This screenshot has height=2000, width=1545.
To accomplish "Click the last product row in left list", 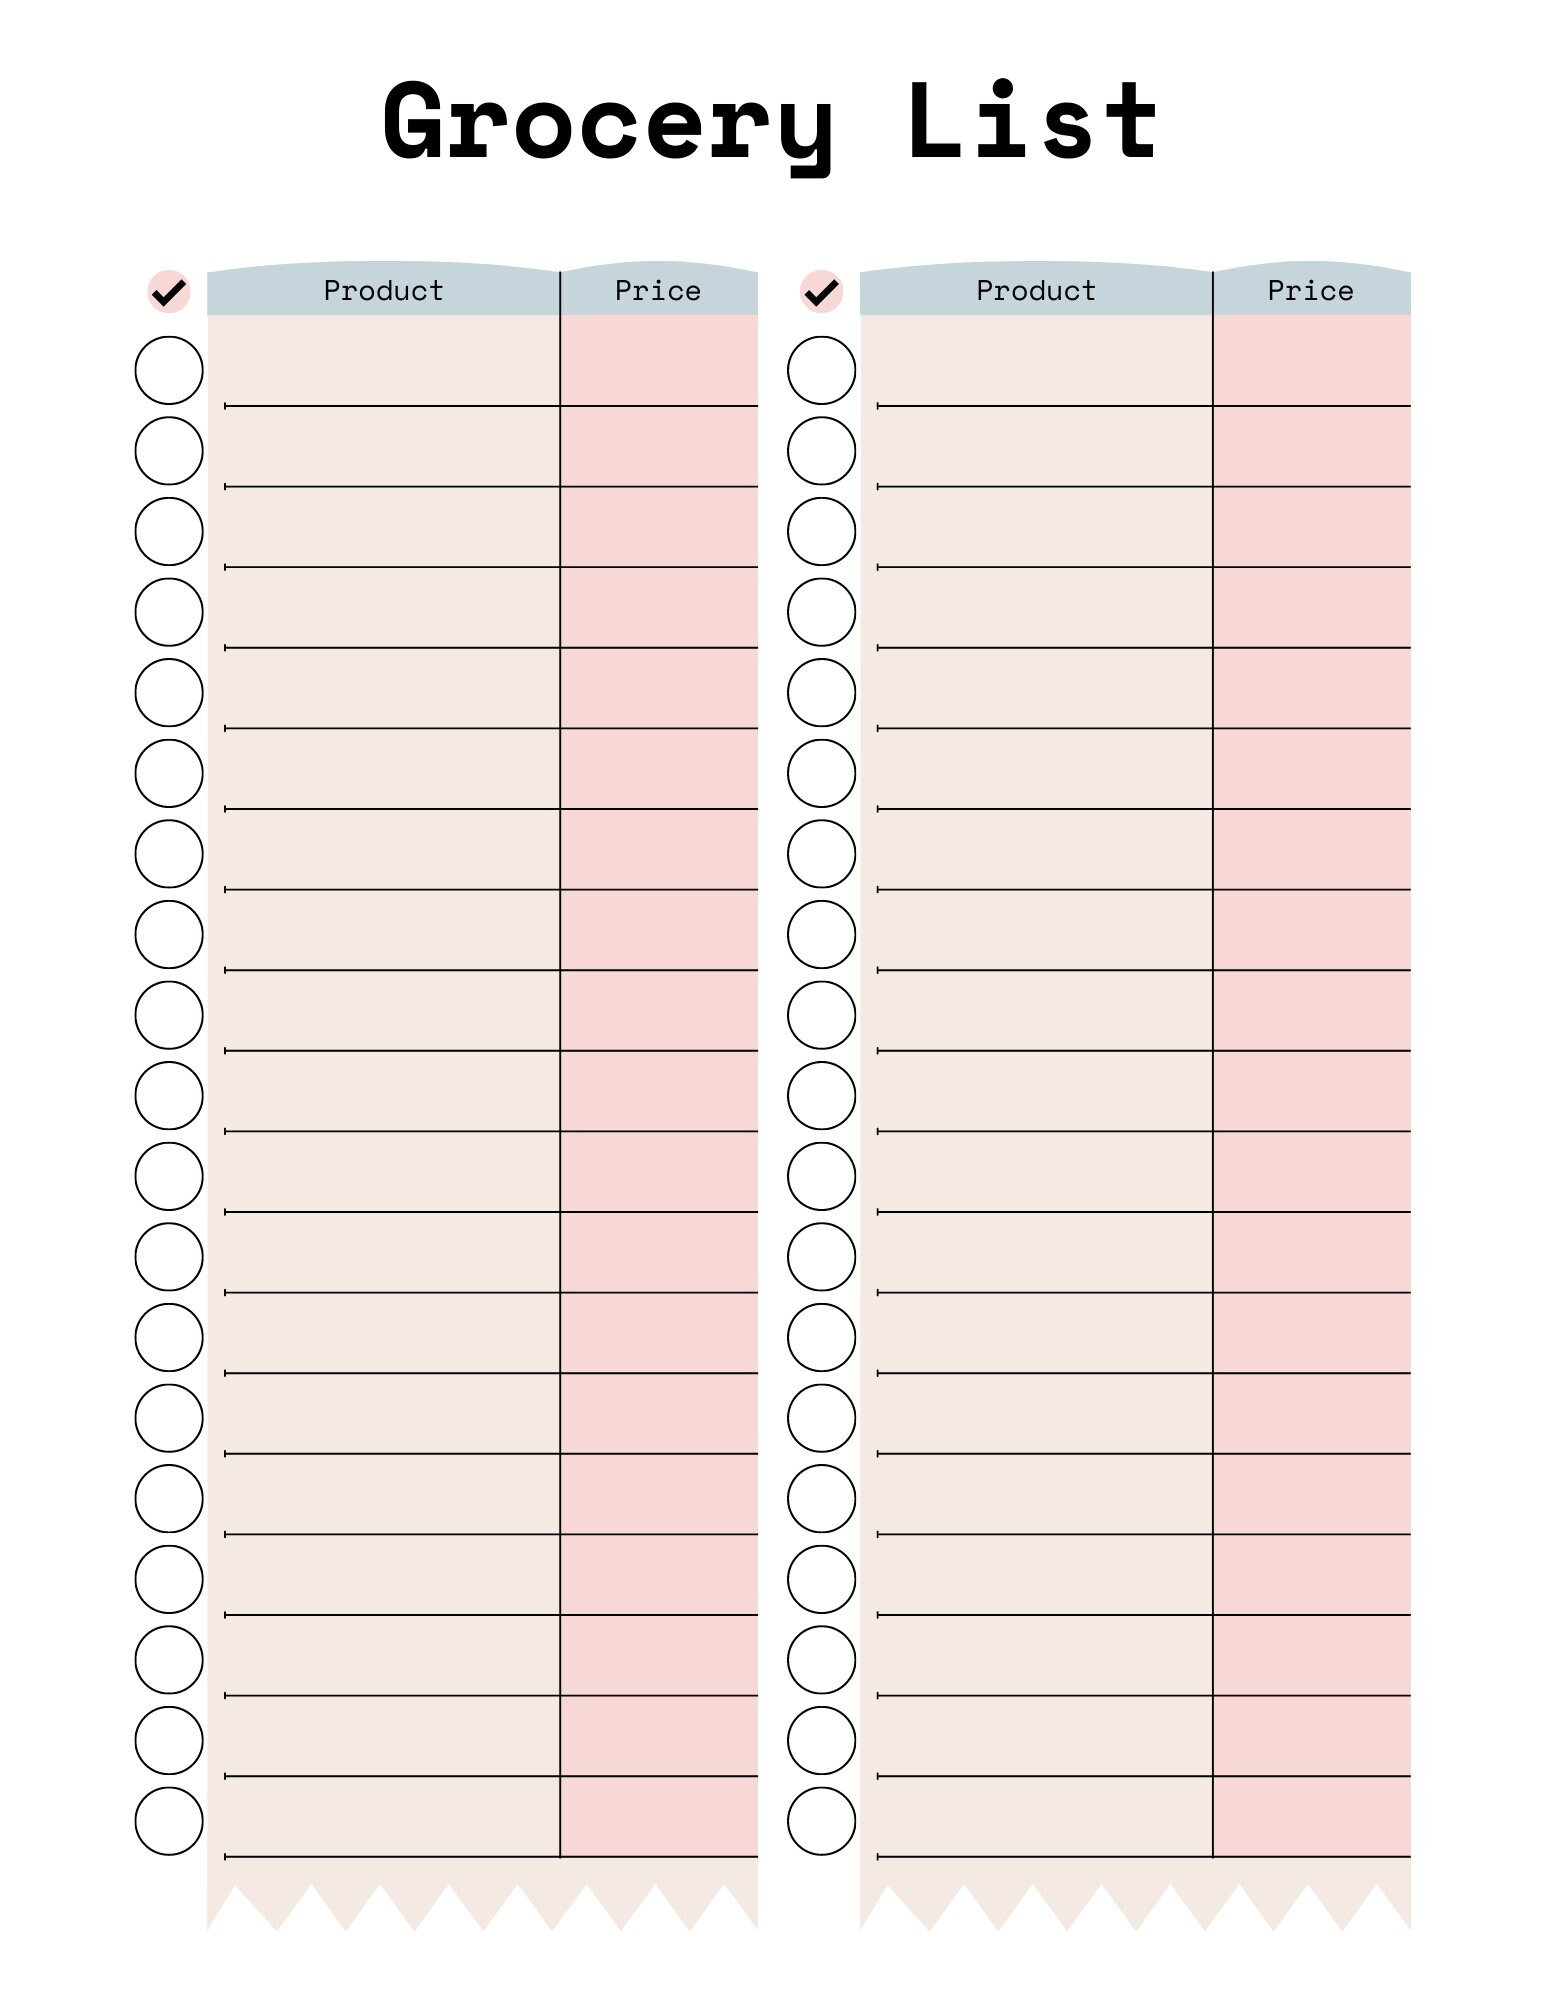I will tap(383, 1816).
